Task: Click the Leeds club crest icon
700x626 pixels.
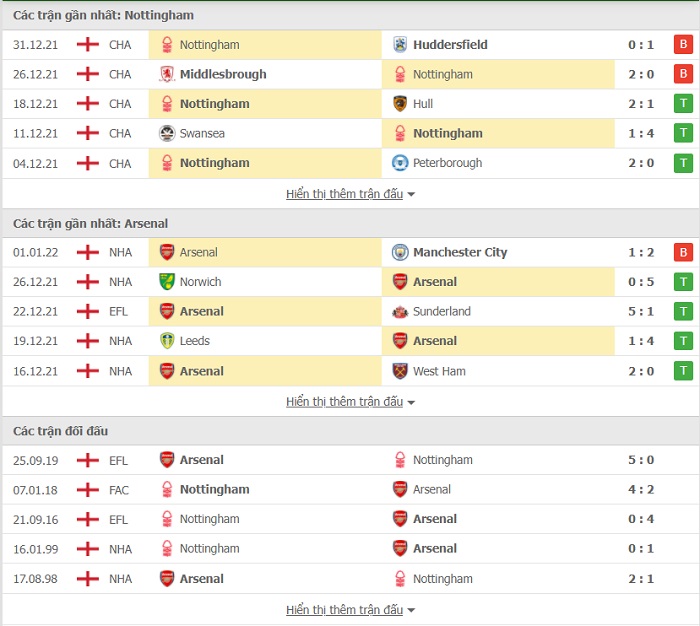Action: coord(167,341)
